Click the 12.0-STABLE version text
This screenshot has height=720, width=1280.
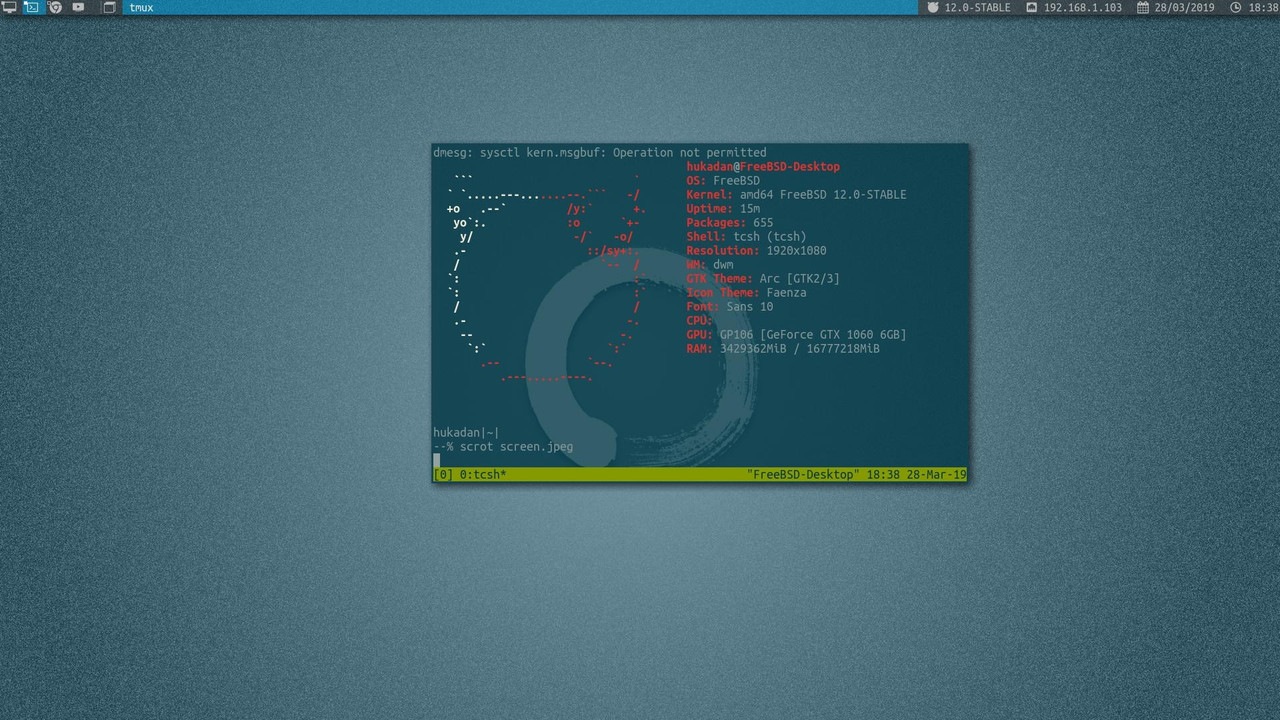click(977, 7)
